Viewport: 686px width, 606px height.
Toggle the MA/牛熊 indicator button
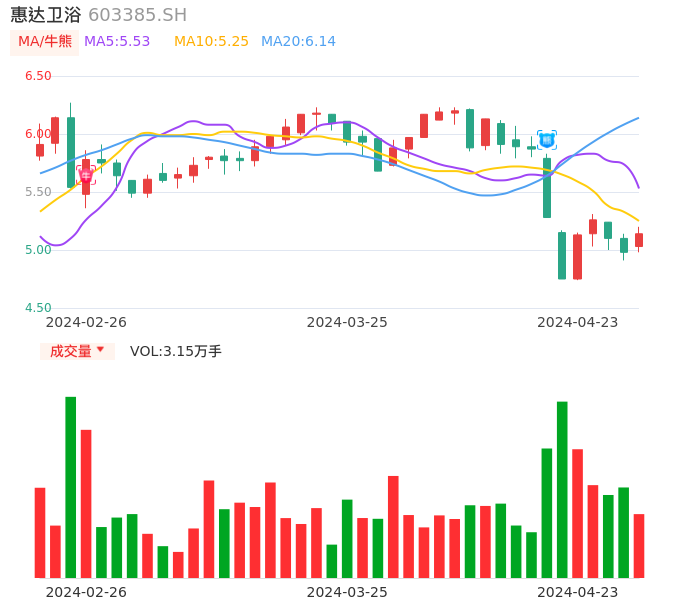45,42
